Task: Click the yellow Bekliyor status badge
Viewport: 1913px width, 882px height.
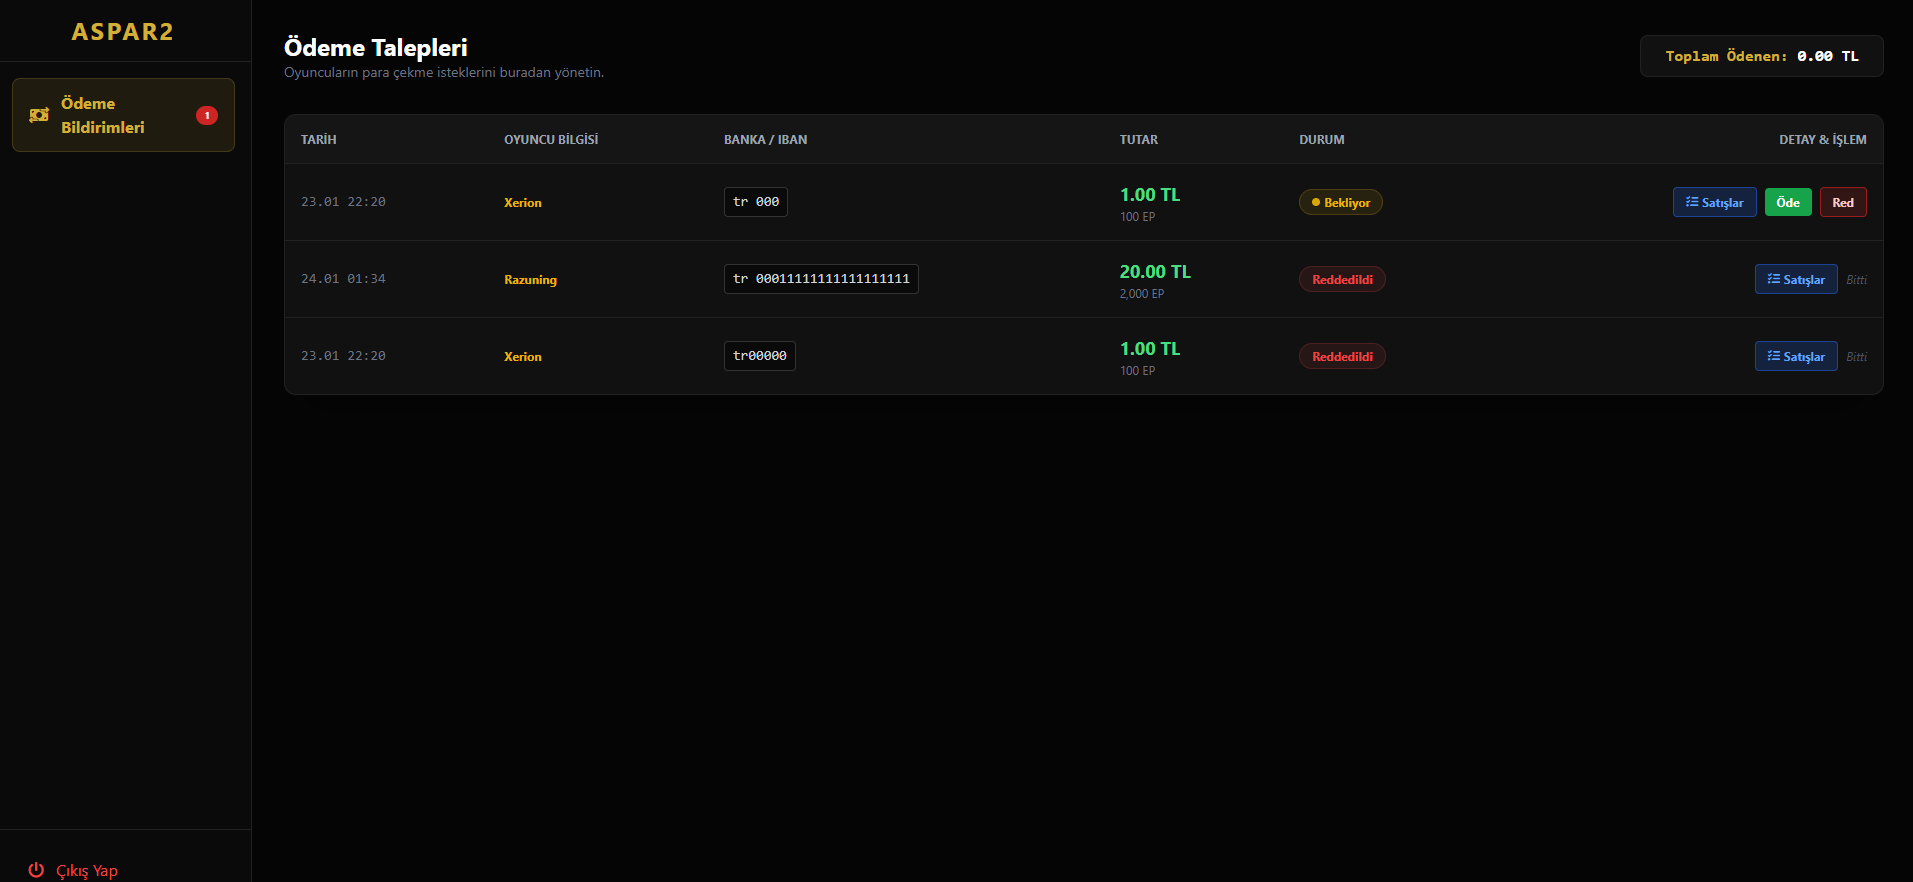Action: click(1340, 203)
